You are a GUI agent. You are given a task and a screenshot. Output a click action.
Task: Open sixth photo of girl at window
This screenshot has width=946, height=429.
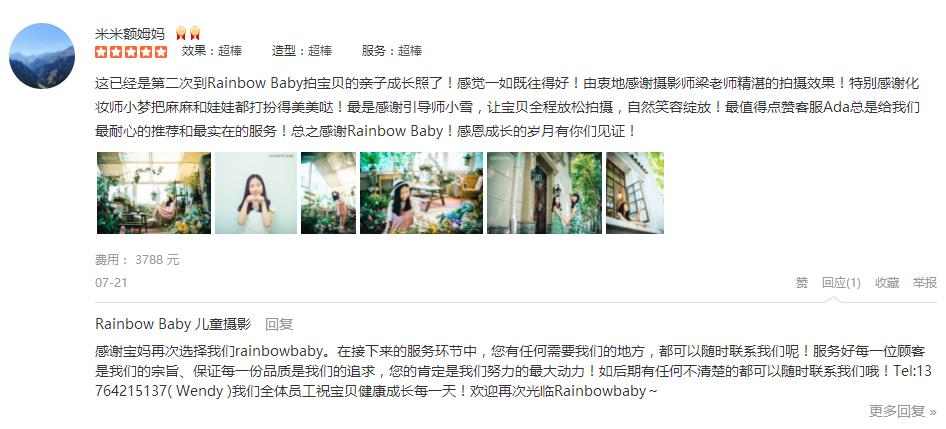point(635,192)
